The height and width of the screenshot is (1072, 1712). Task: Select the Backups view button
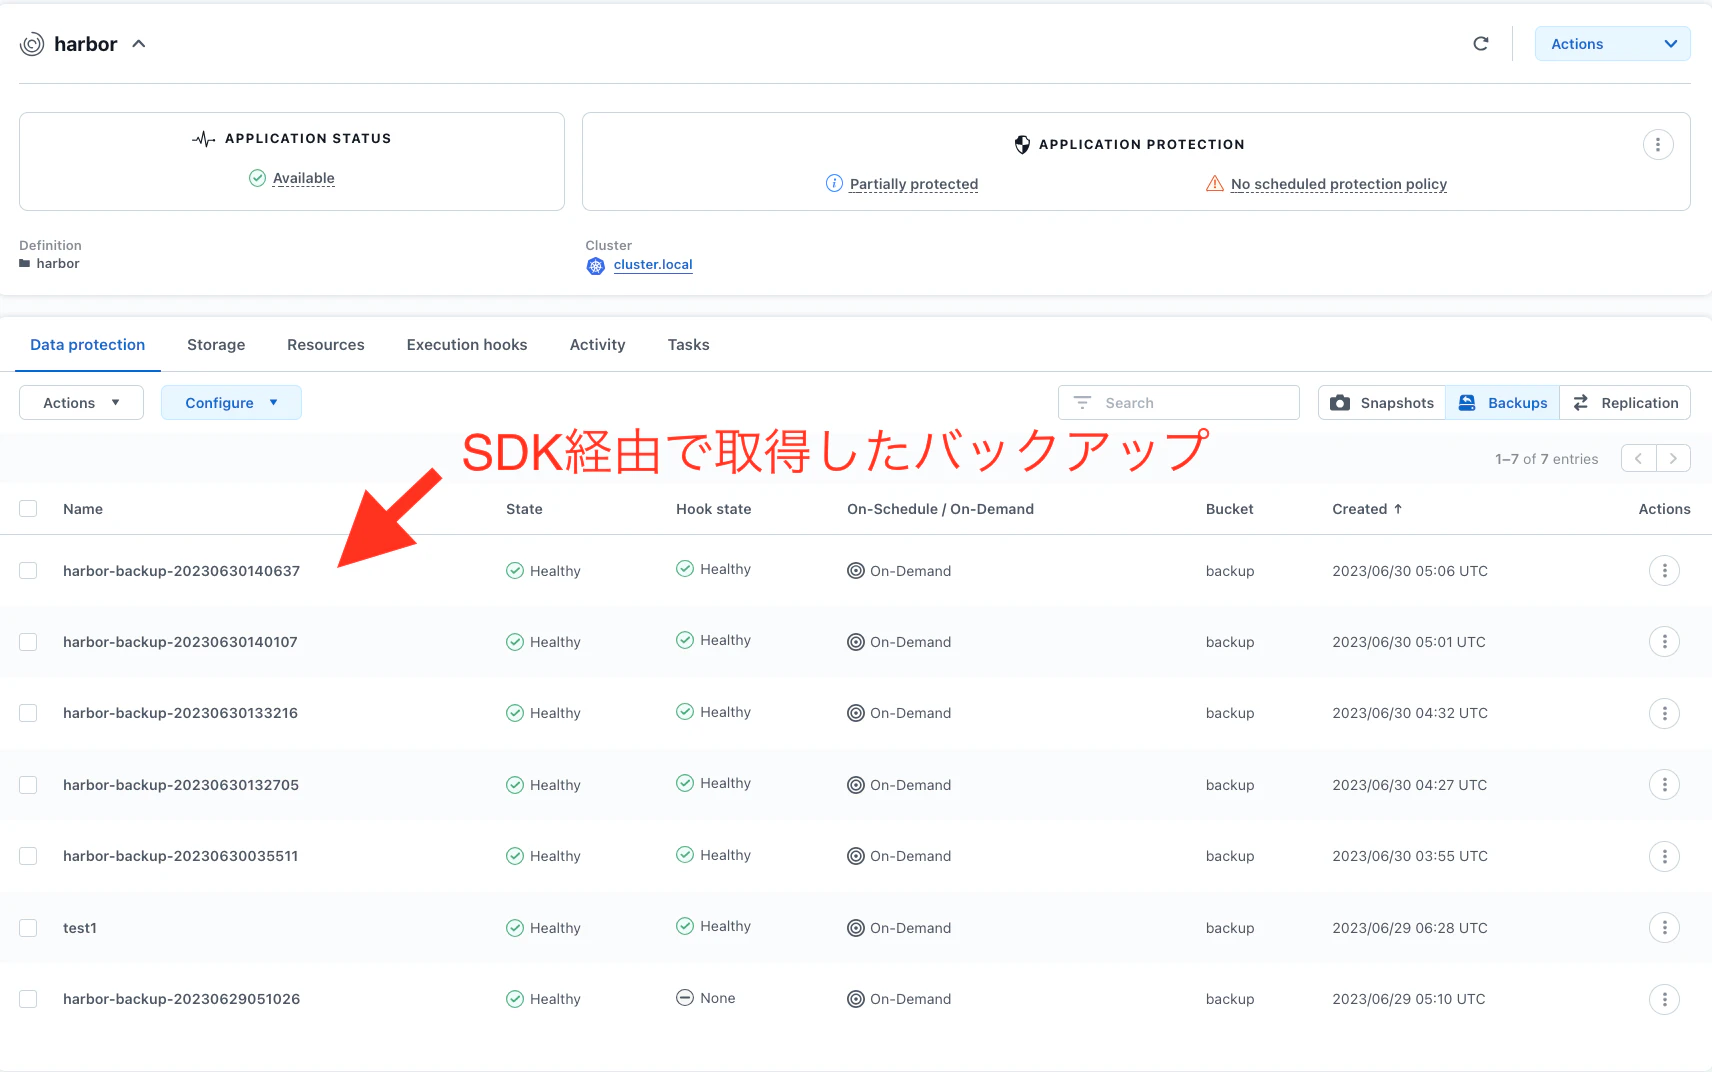[1502, 403]
